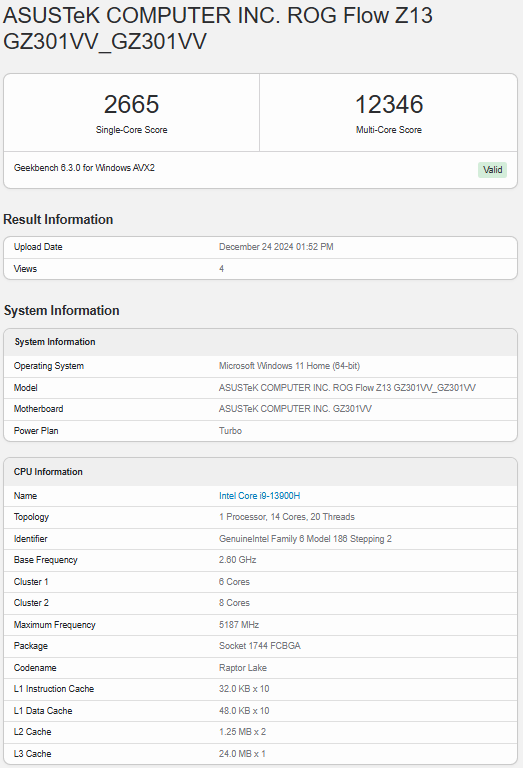
Task: Click the green Valid badge
Action: [x=492, y=169]
